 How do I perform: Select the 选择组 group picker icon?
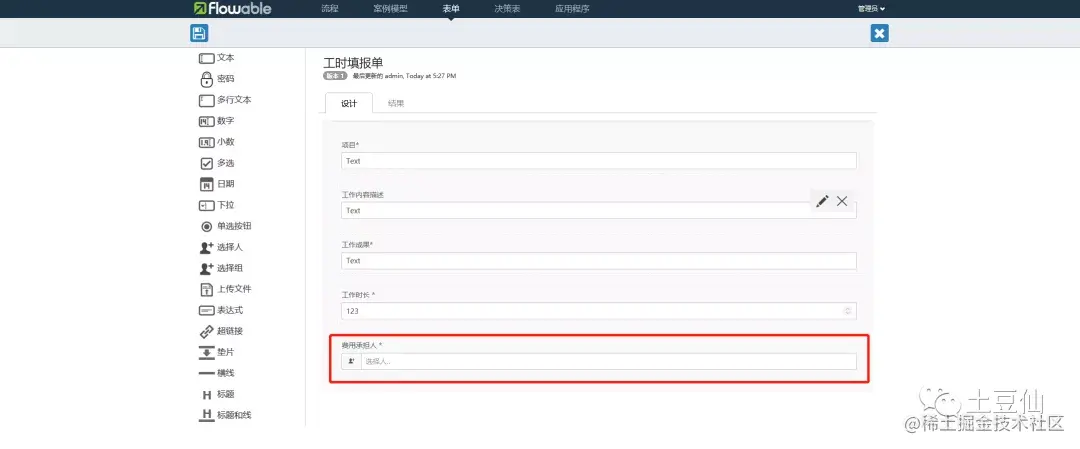(x=207, y=268)
